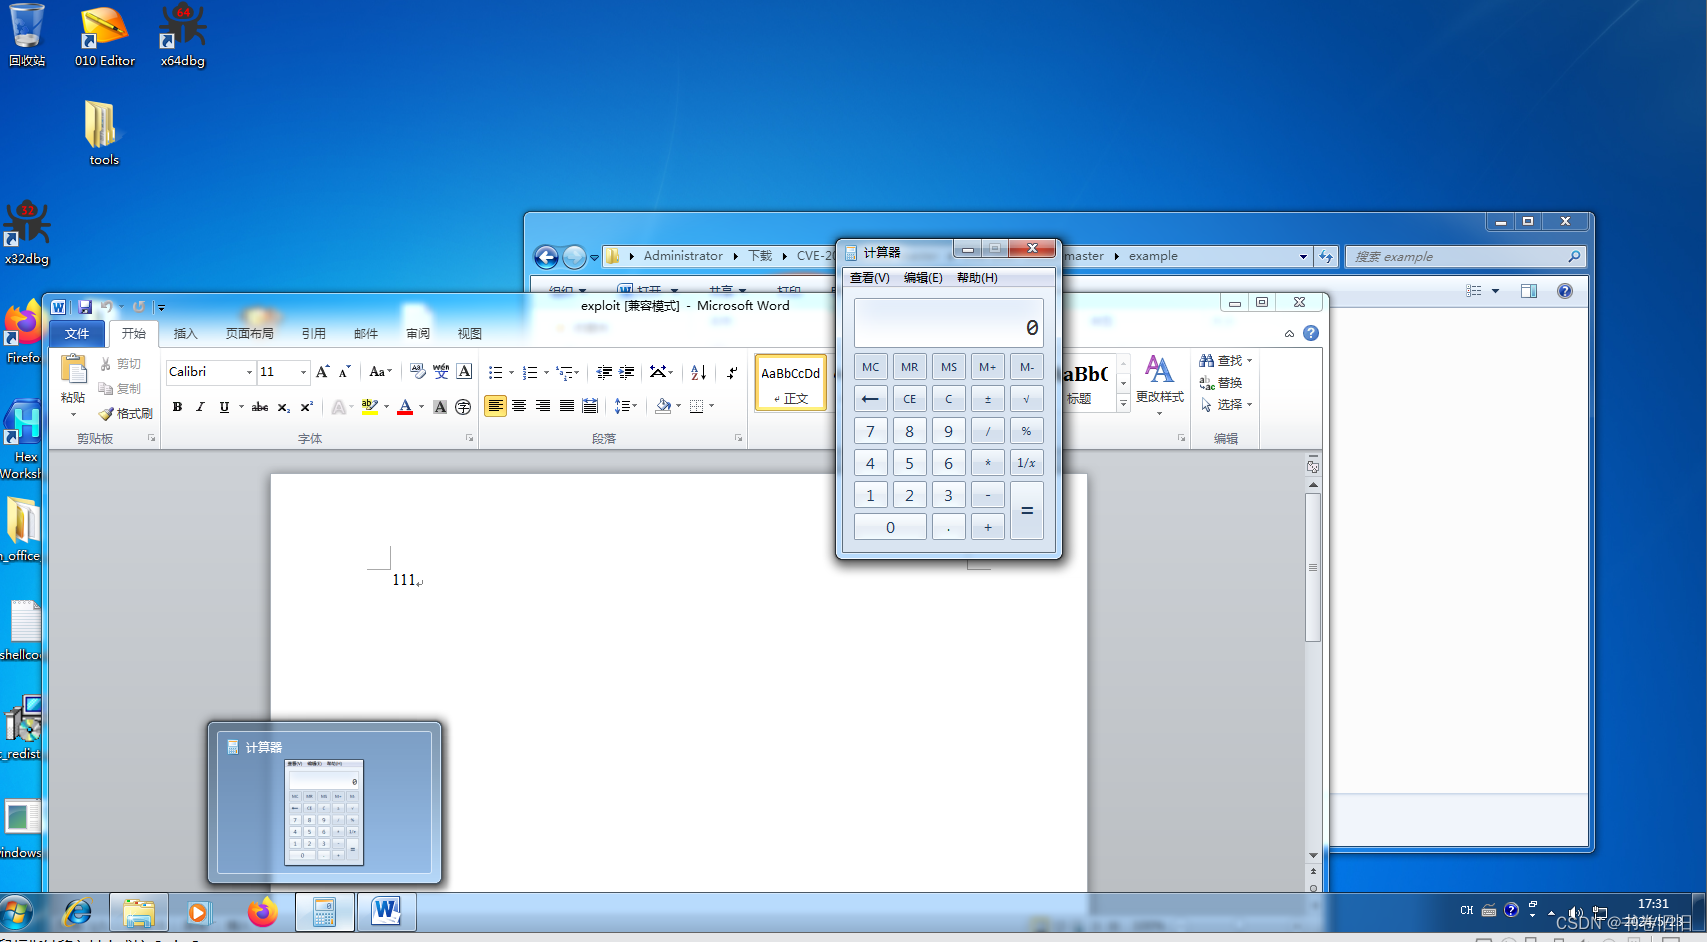Screen dimensions: 1707x942
Task: Open Word help with the blue question icon
Action: point(1311,333)
